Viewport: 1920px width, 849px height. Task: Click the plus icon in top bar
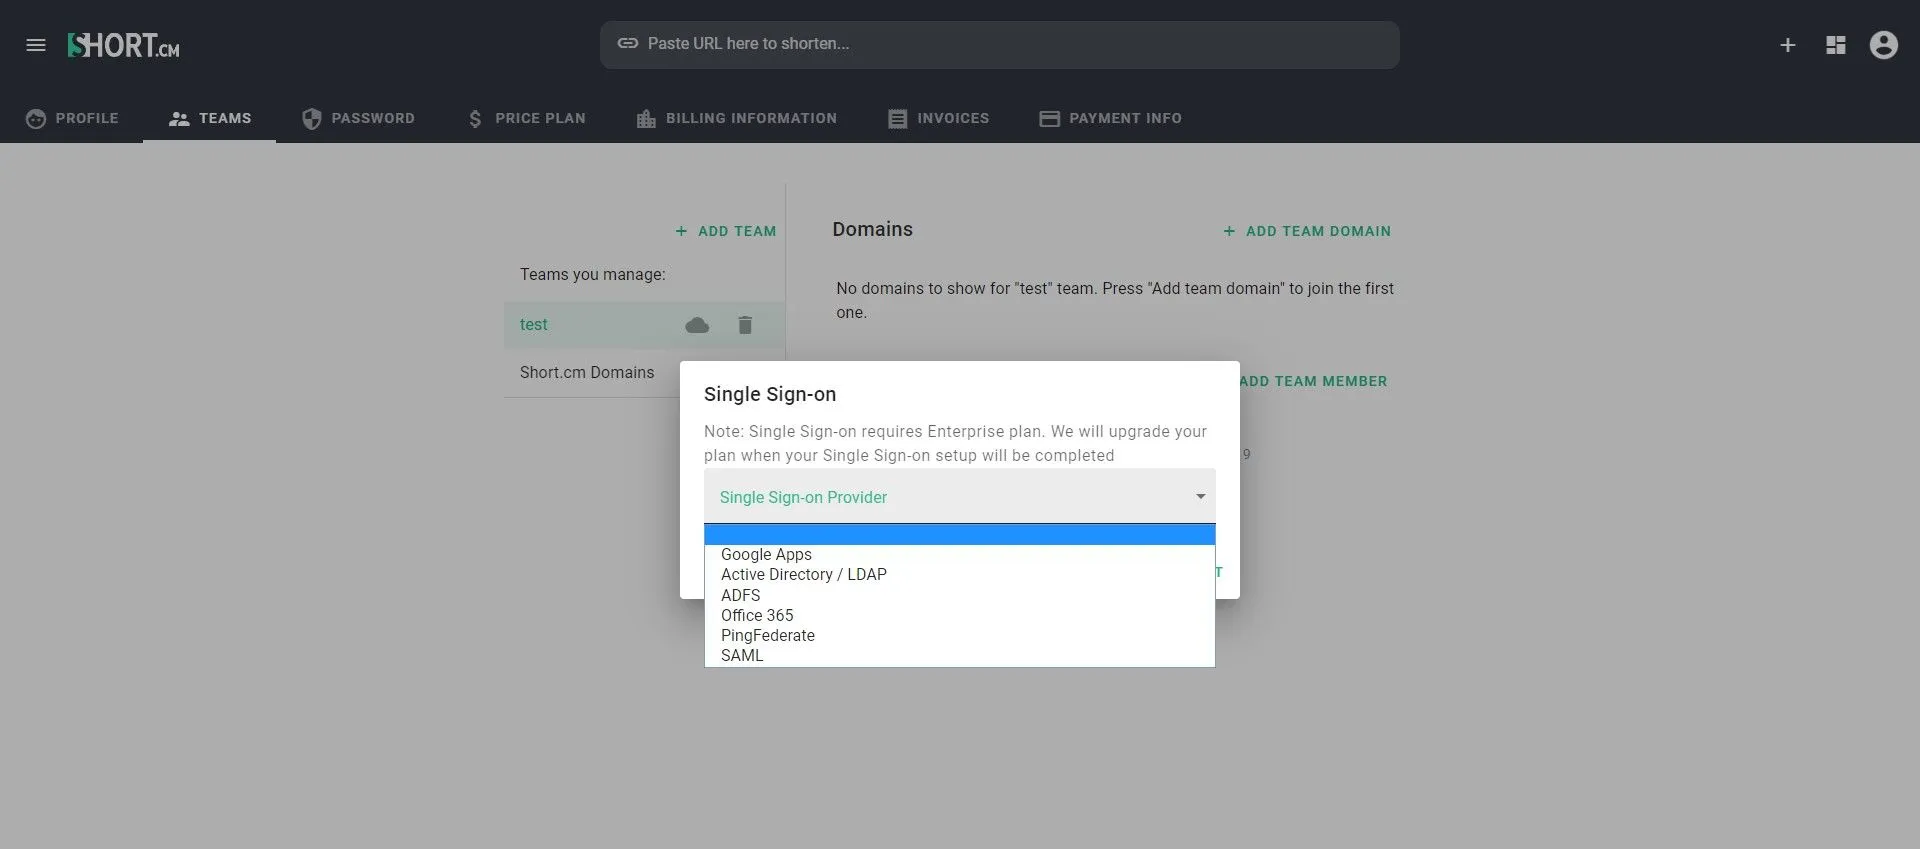coord(1788,45)
